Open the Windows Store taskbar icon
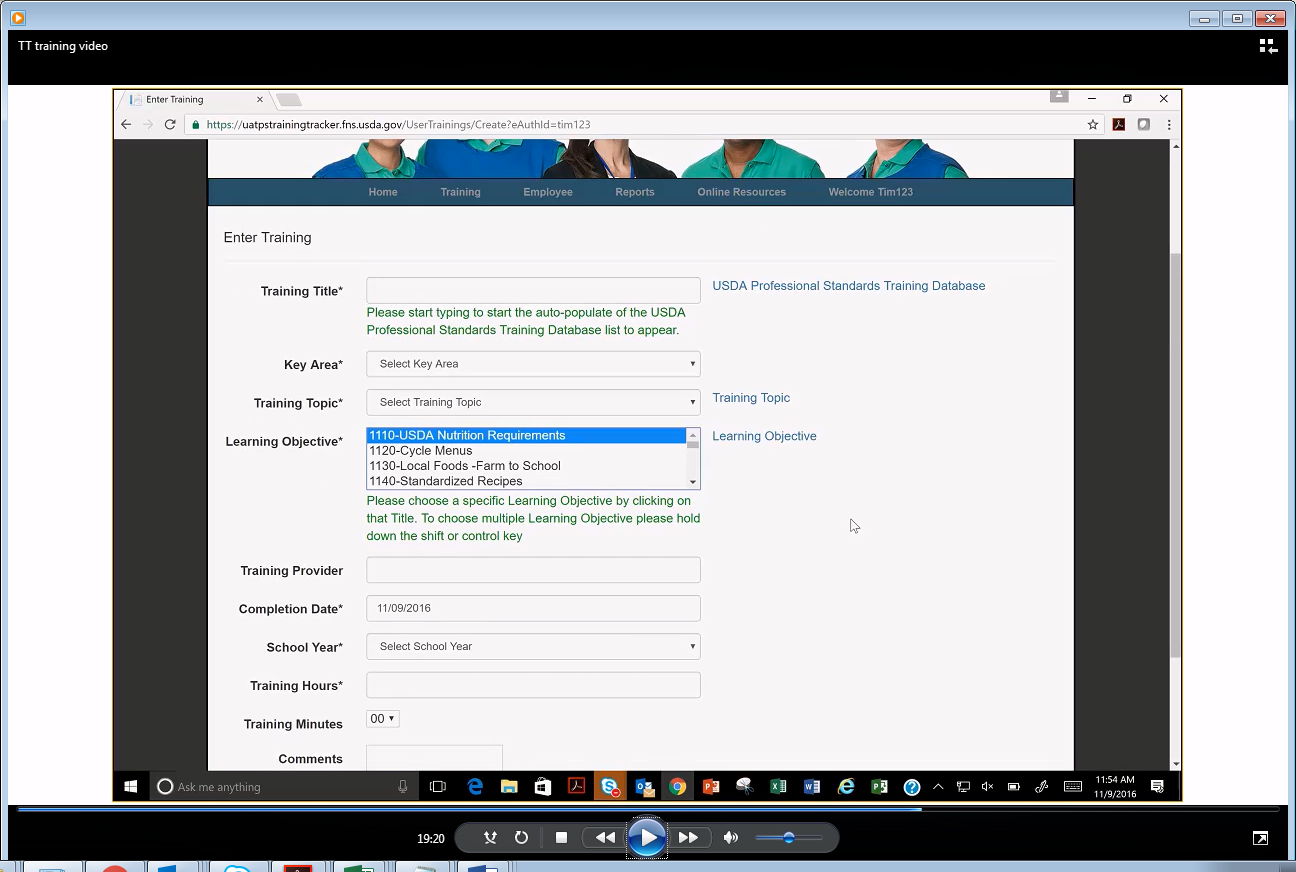1296x872 pixels. pyautogui.click(x=543, y=787)
